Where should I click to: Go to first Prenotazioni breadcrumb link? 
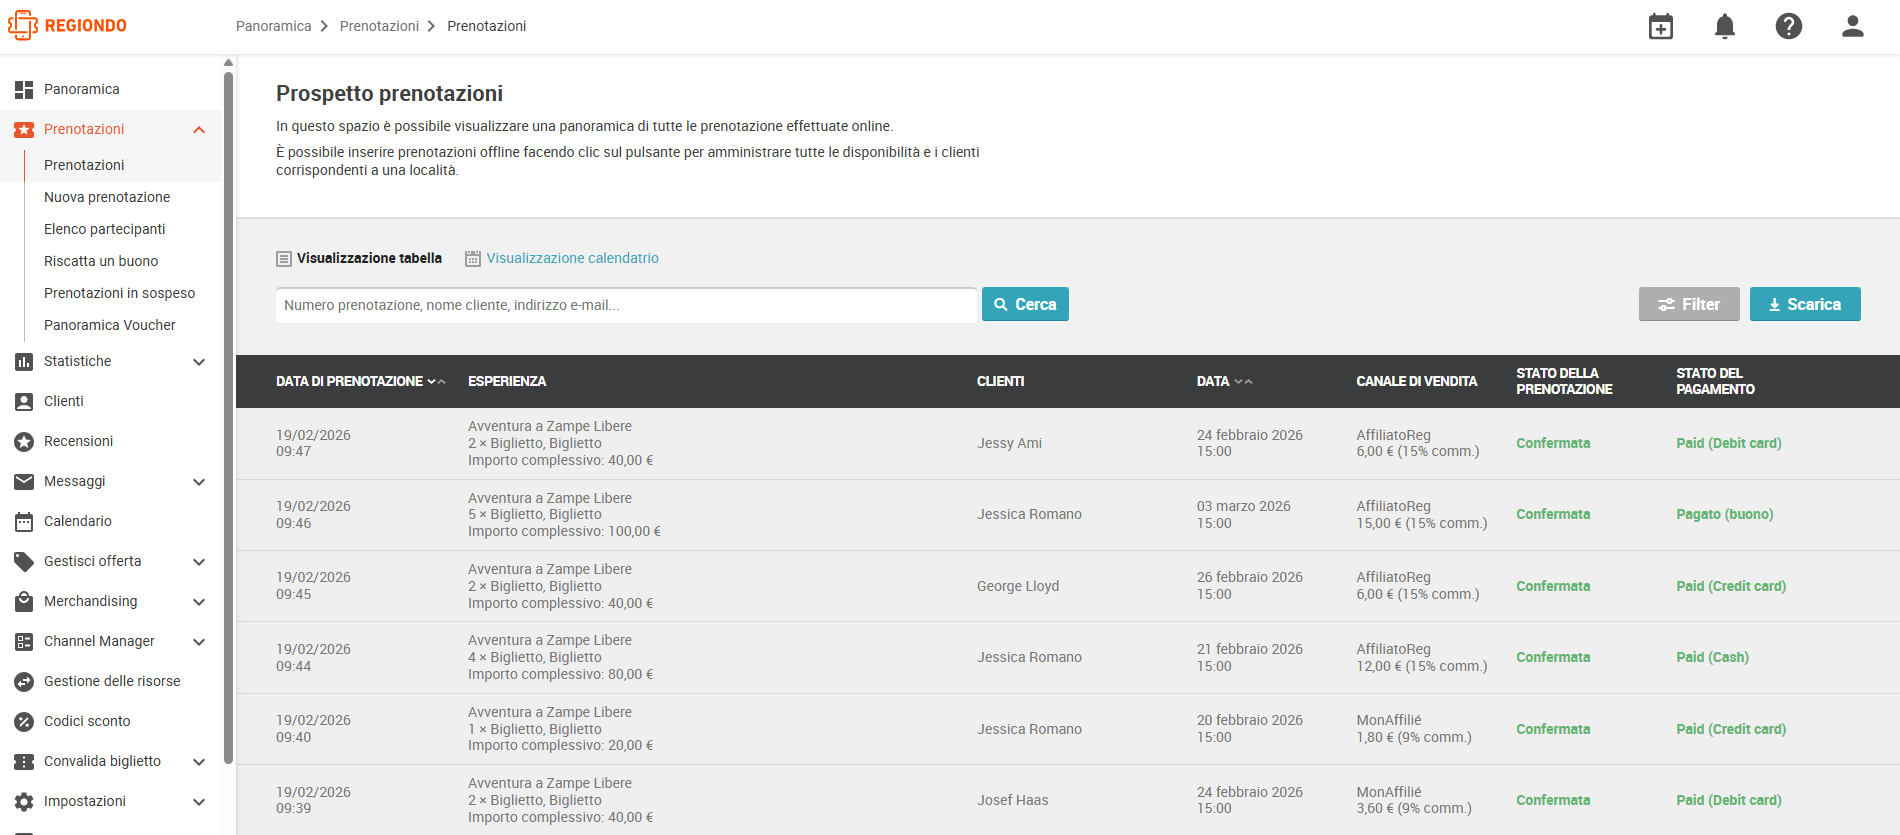tap(379, 26)
